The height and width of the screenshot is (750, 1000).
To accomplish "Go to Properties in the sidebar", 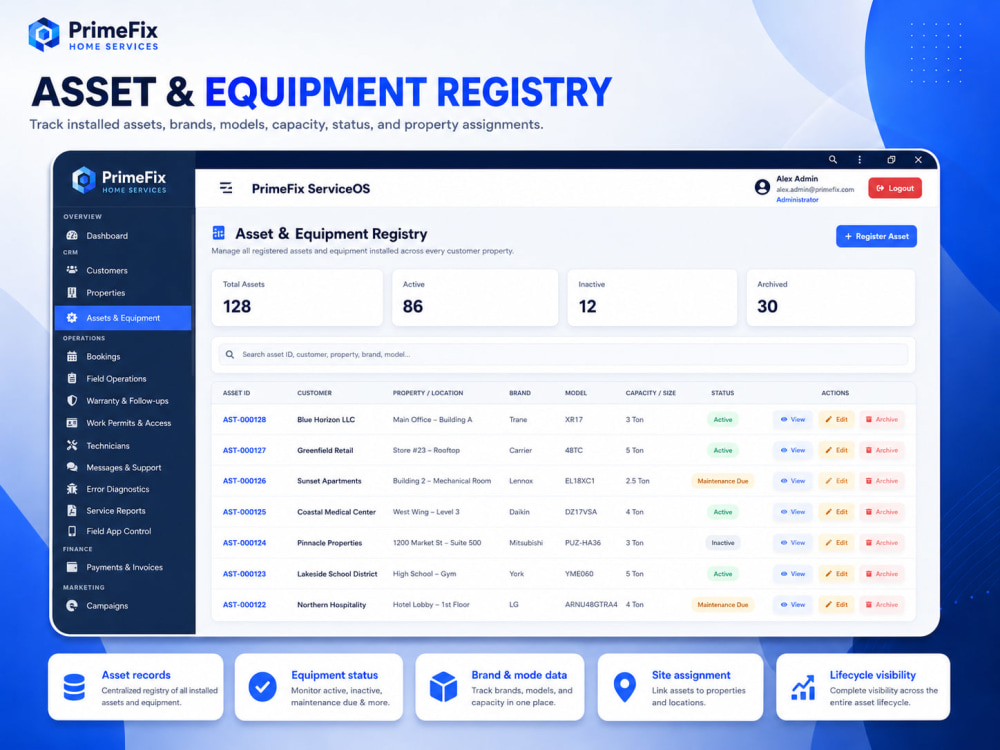I will click(x=105, y=293).
